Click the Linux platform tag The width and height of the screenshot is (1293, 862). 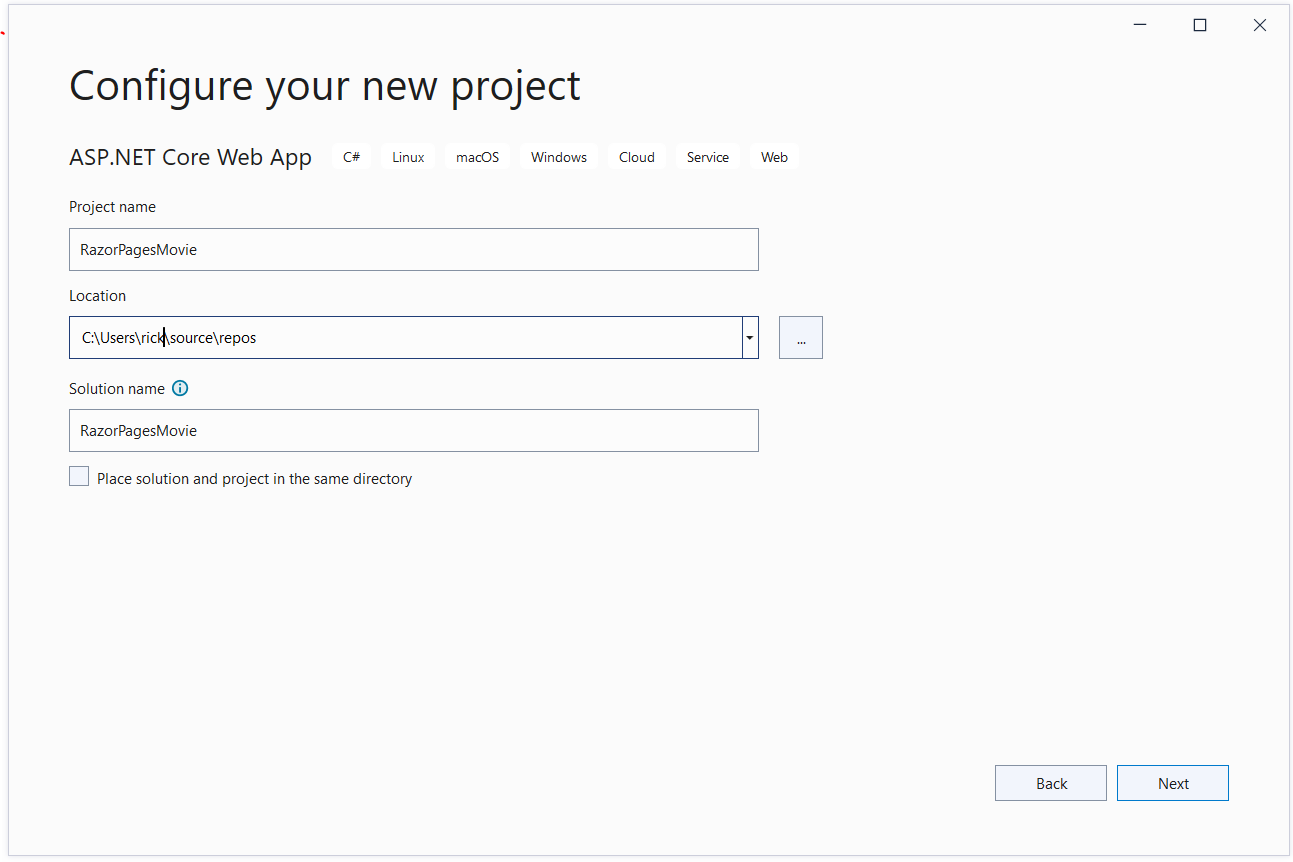407,156
